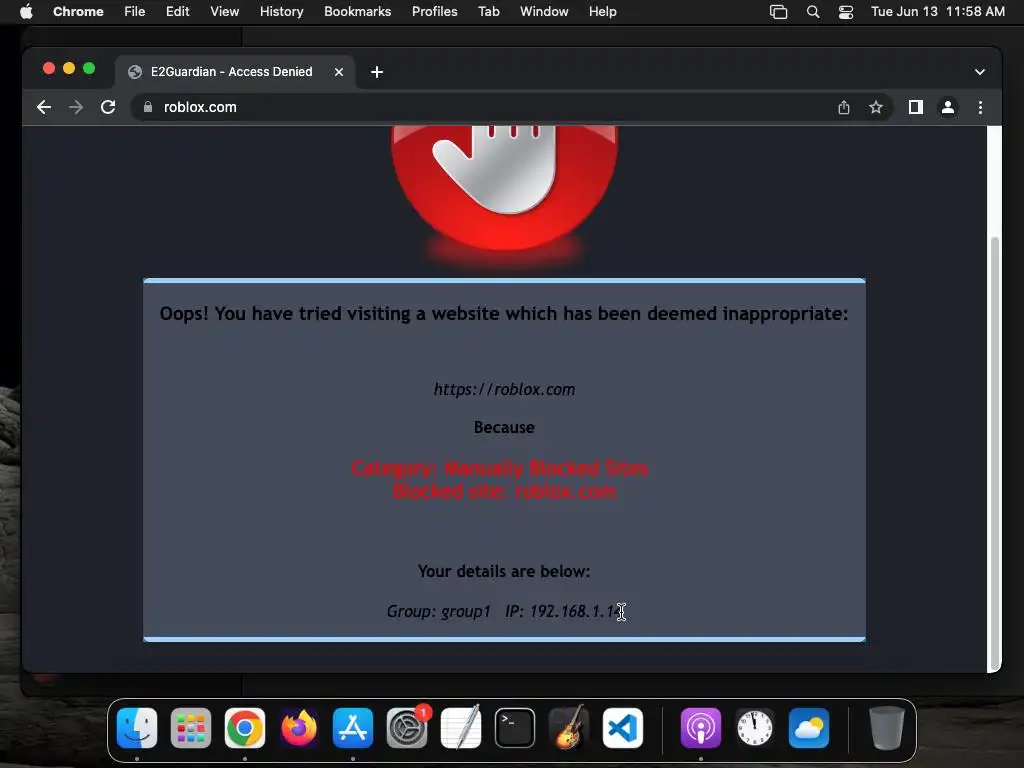Viewport: 1024px width, 768px height.
Task: Open the Profiles menu
Action: [x=434, y=12]
